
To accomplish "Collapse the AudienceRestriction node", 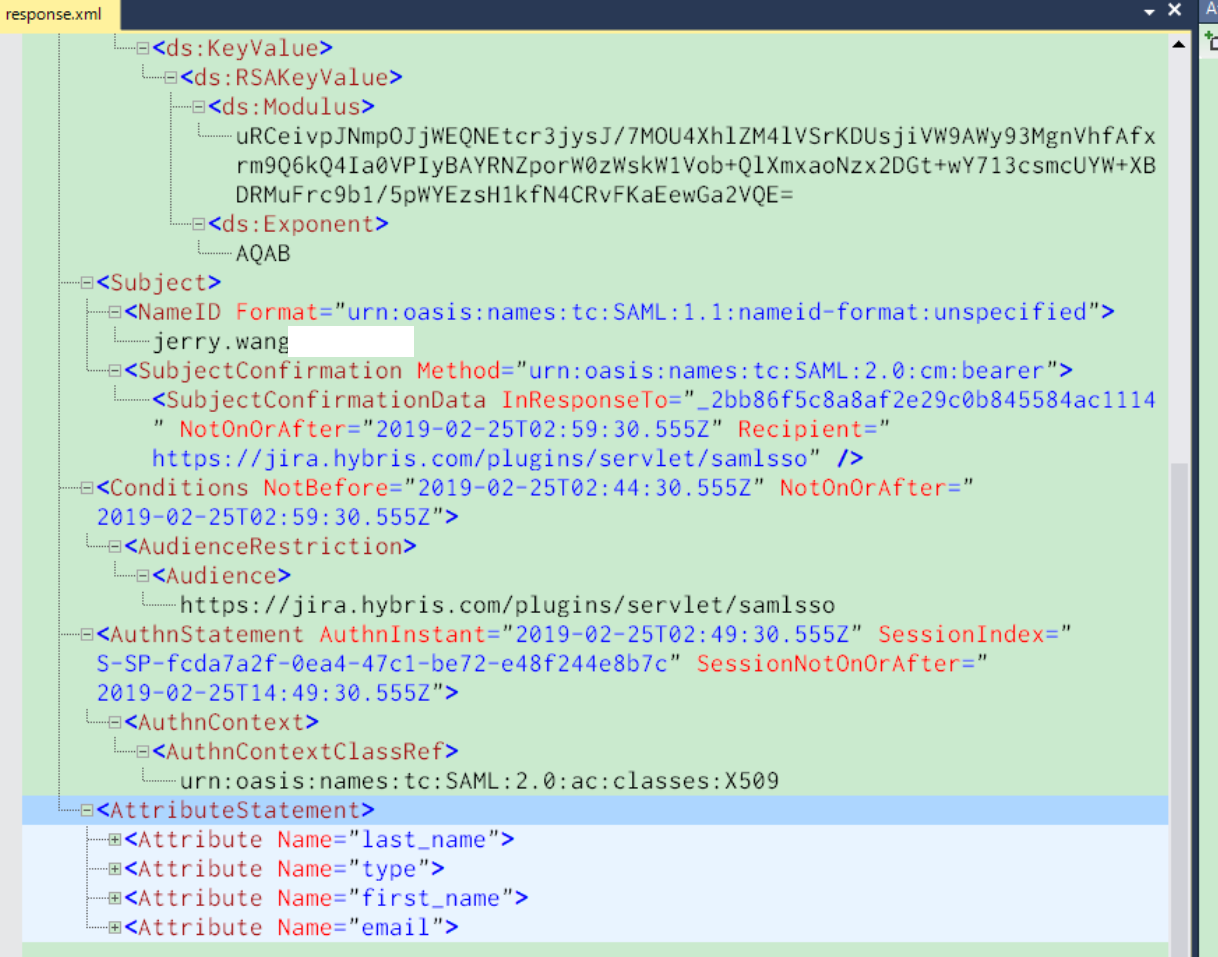I will click(116, 547).
